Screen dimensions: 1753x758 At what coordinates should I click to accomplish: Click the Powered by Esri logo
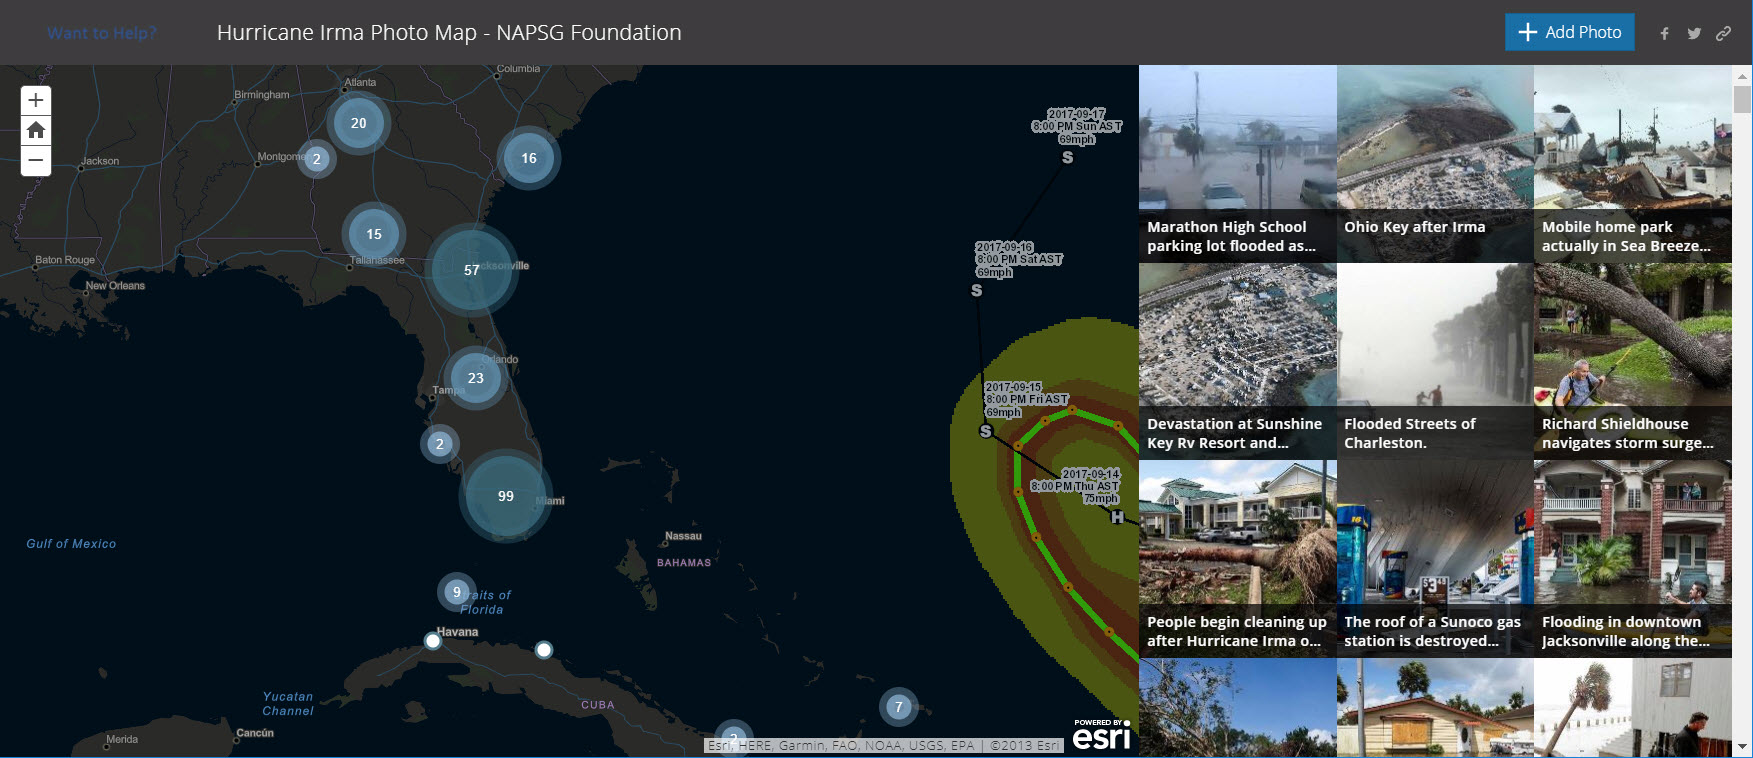click(x=1102, y=734)
